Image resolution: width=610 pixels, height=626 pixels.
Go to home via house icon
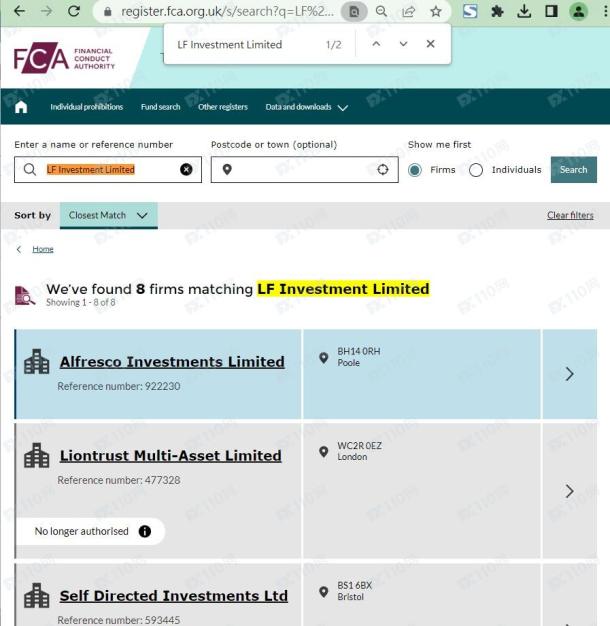(21, 107)
